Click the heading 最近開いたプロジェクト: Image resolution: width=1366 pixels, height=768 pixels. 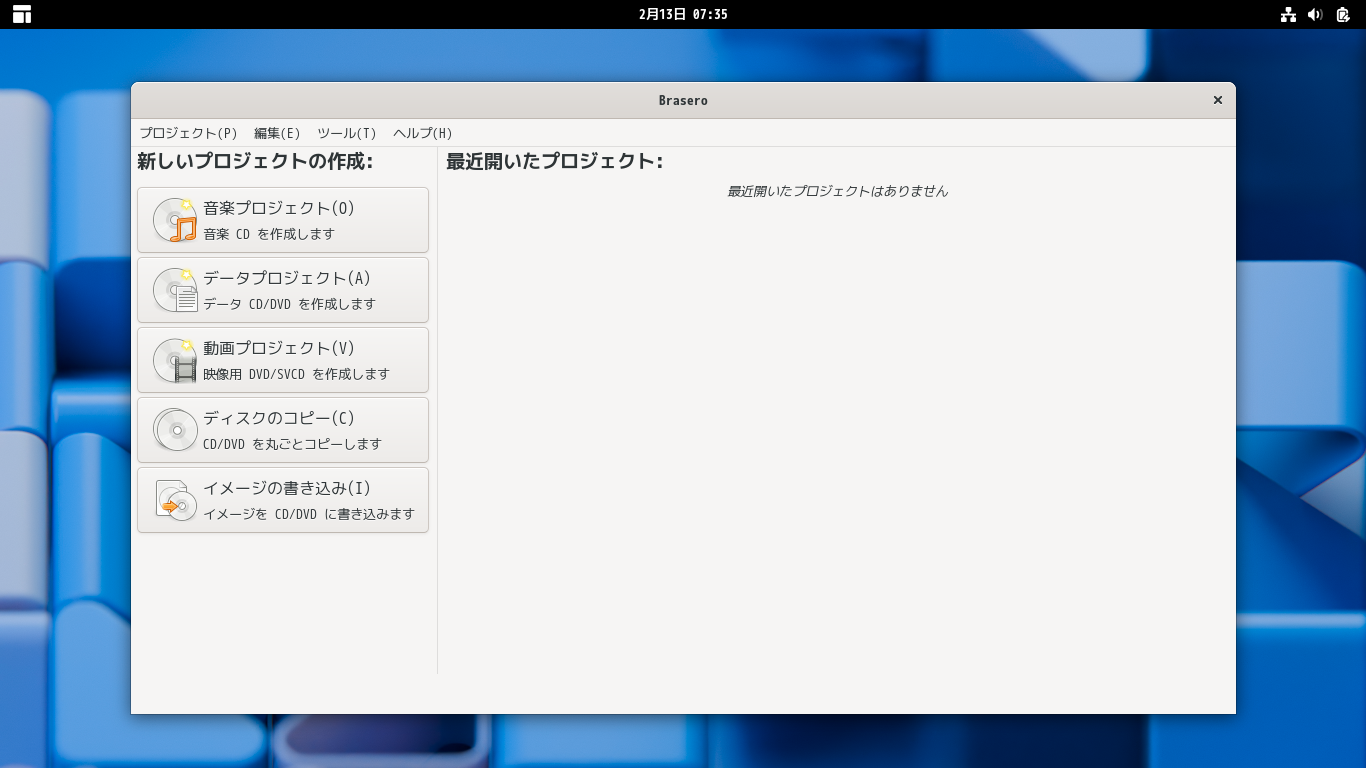click(x=555, y=161)
